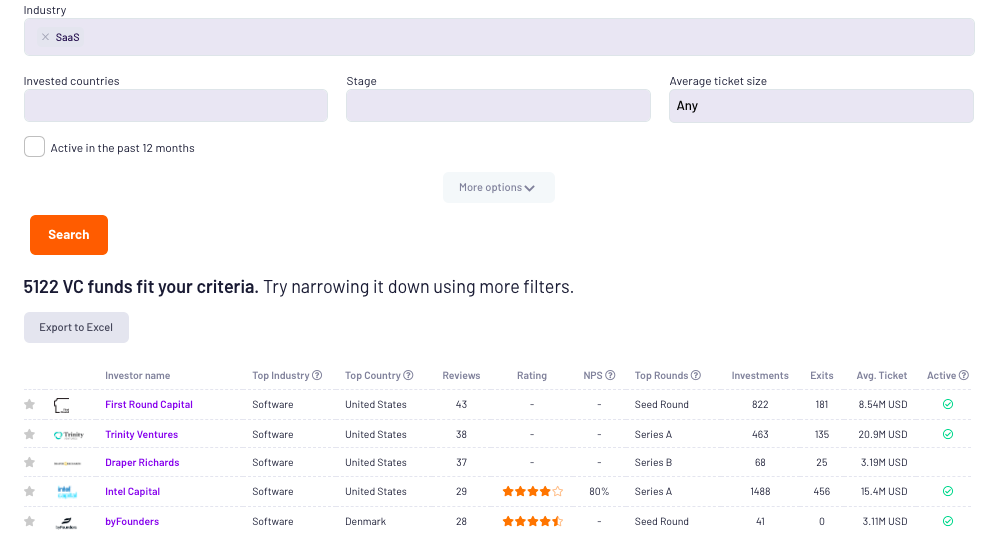1000x535 pixels.
Task: Favorite Intel Capital with star
Action: (x=29, y=490)
